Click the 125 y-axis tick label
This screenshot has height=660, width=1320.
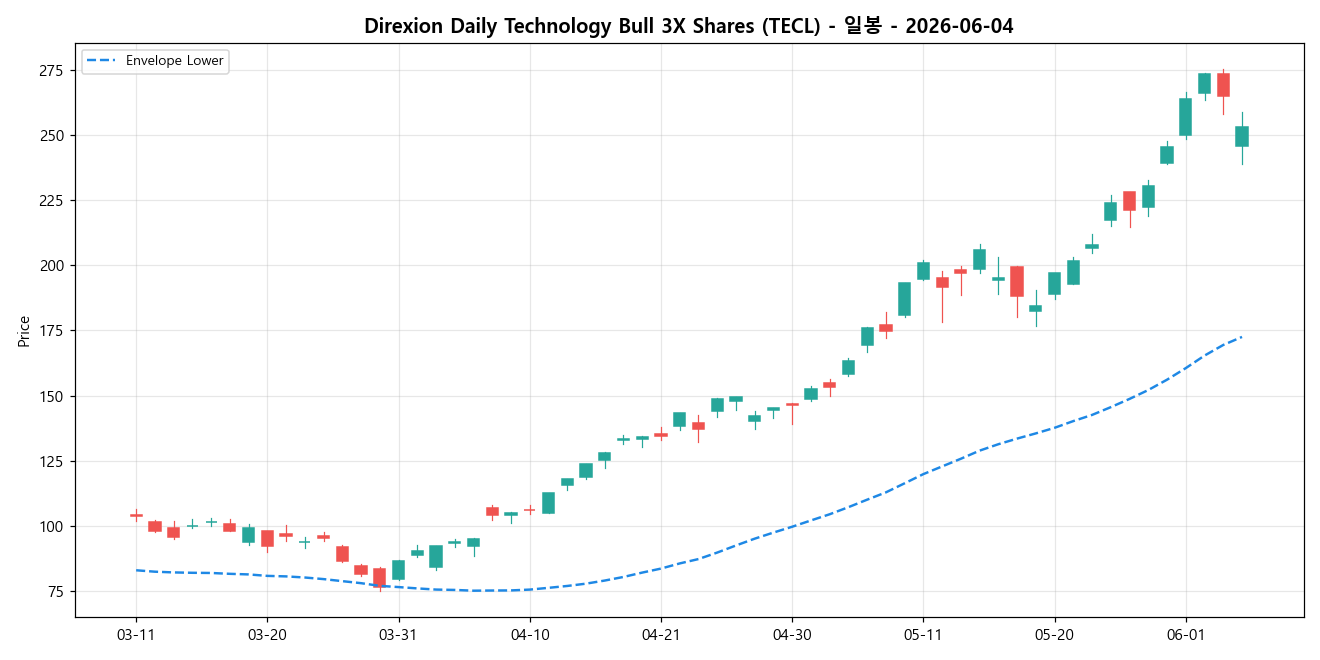pos(51,461)
